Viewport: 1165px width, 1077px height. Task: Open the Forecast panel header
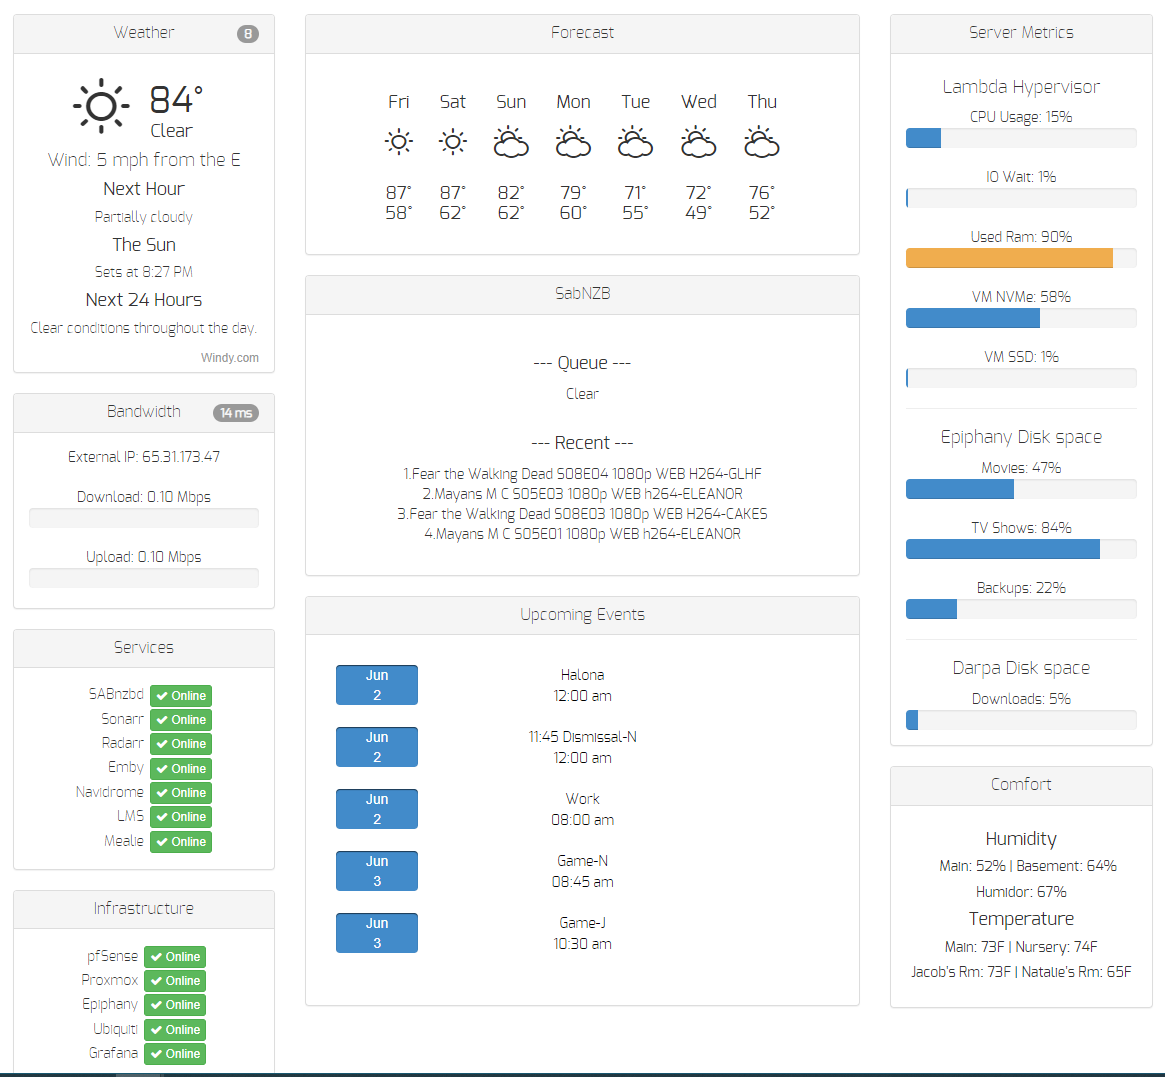pos(582,33)
